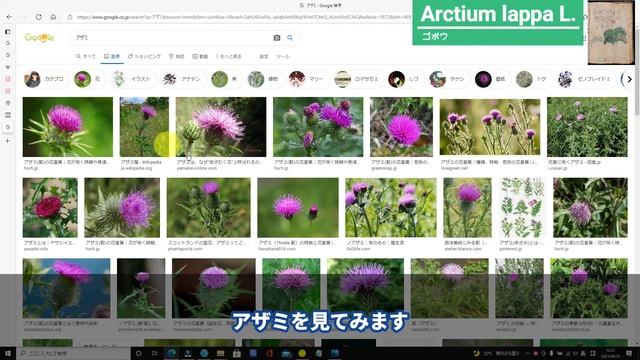Open Microsoft Edge from the taskbar
Screen dimensions: 640x360
tap(171, 353)
